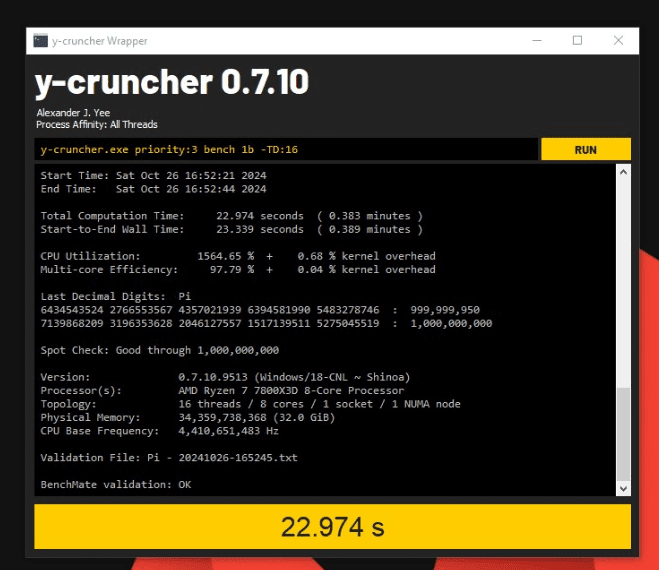The height and width of the screenshot is (570, 659).
Task: Click the 'Total Computation Time: 22.974 seconds' line
Action: pyautogui.click(x=232, y=216)
